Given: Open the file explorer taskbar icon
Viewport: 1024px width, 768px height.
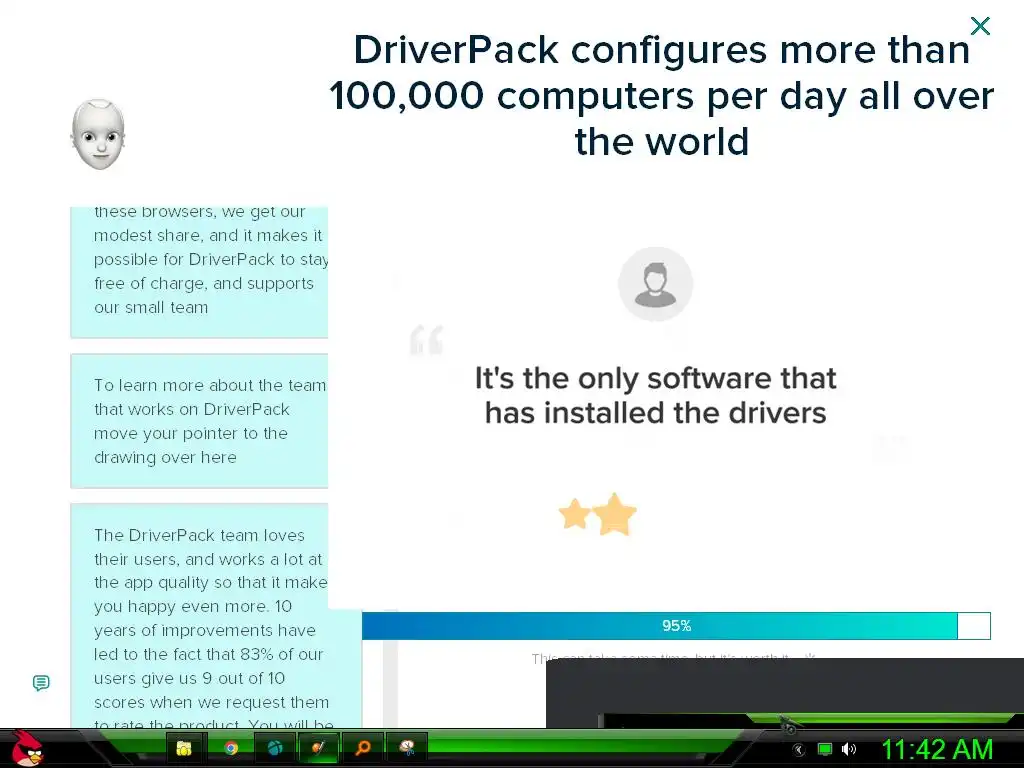Looking at the screenshot, I should click(x=185, y=748).
